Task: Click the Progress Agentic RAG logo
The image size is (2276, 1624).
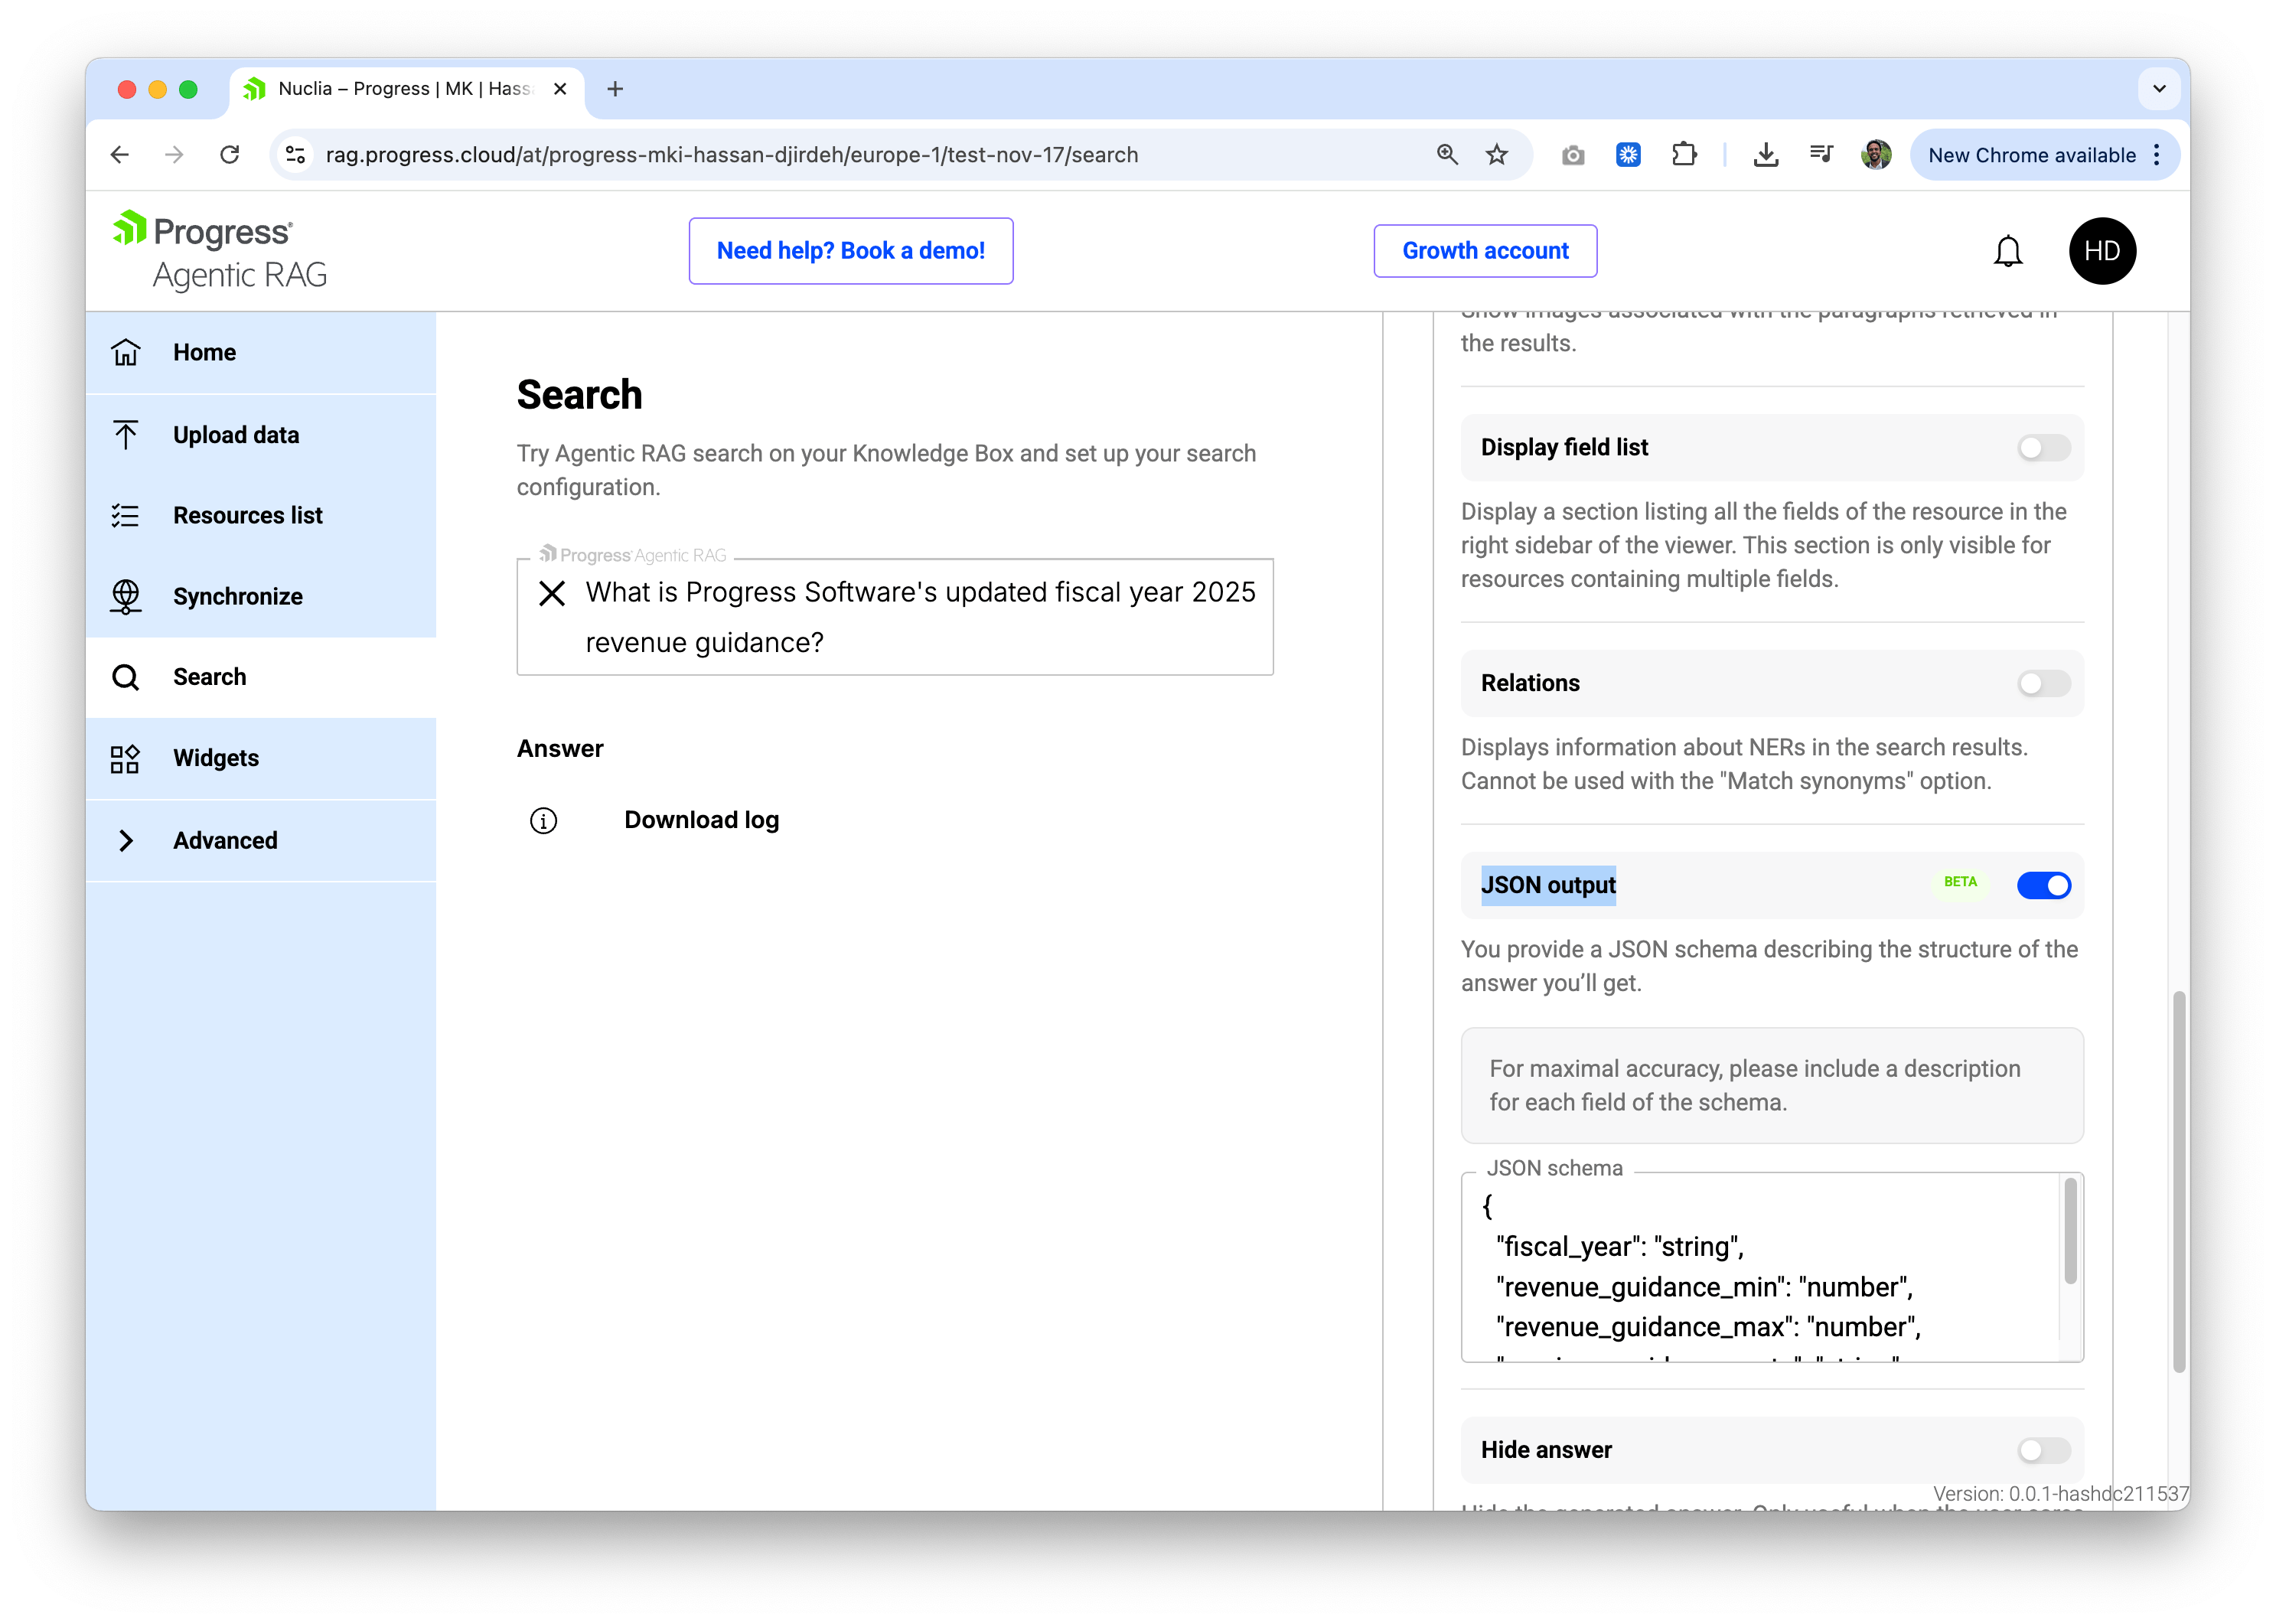Action: coord(220,251)
